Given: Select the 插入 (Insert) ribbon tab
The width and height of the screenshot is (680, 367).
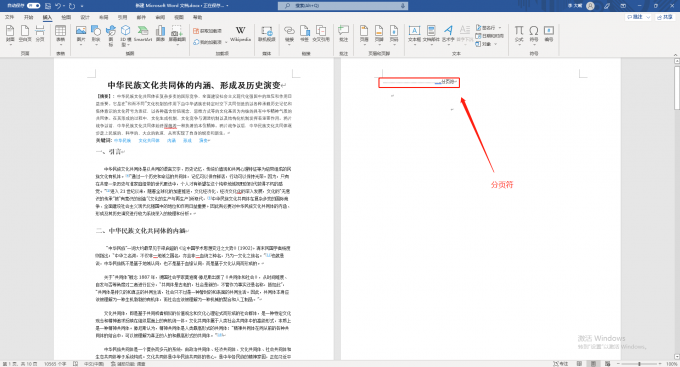Looking at the screenshot, I should coord(47,17).
